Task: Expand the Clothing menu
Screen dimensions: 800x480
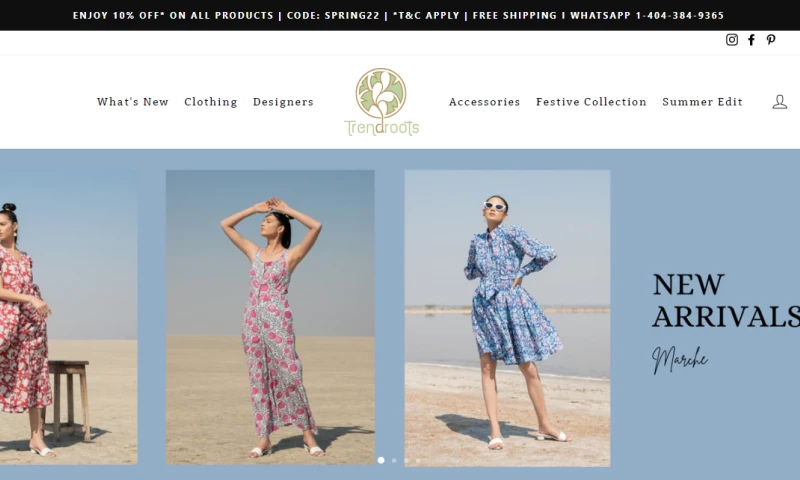Action: click(x=211, y=102)
